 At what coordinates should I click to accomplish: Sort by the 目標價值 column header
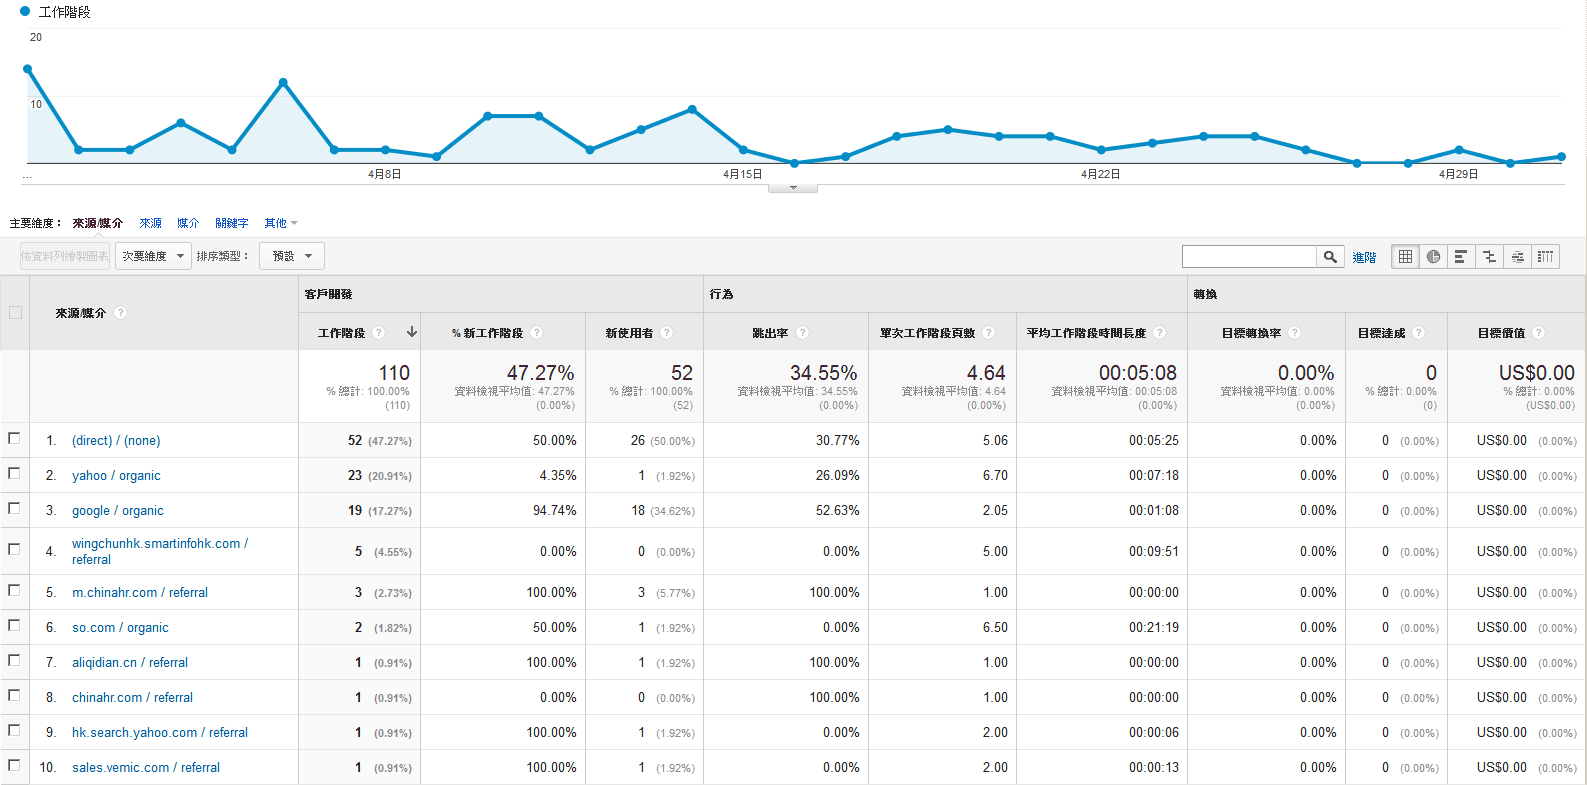pos(1501,333)
